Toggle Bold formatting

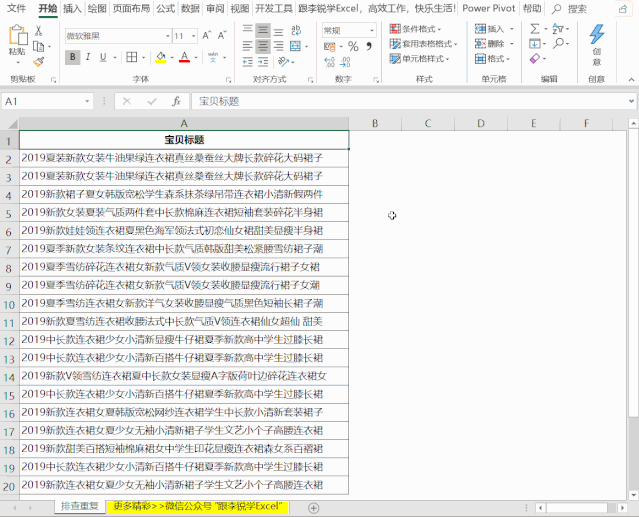click(x=73, y=57)
